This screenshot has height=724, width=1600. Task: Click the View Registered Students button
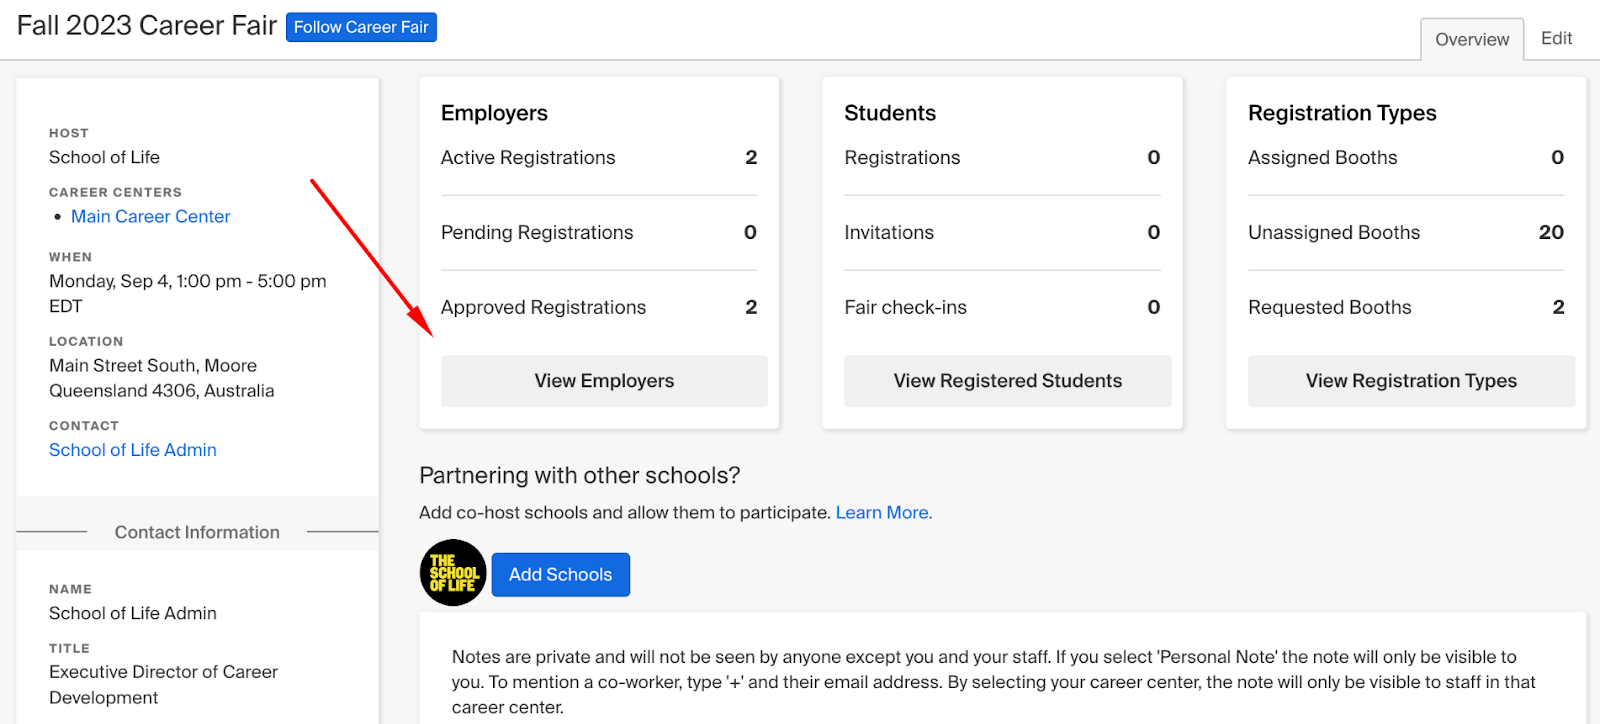1007,381
